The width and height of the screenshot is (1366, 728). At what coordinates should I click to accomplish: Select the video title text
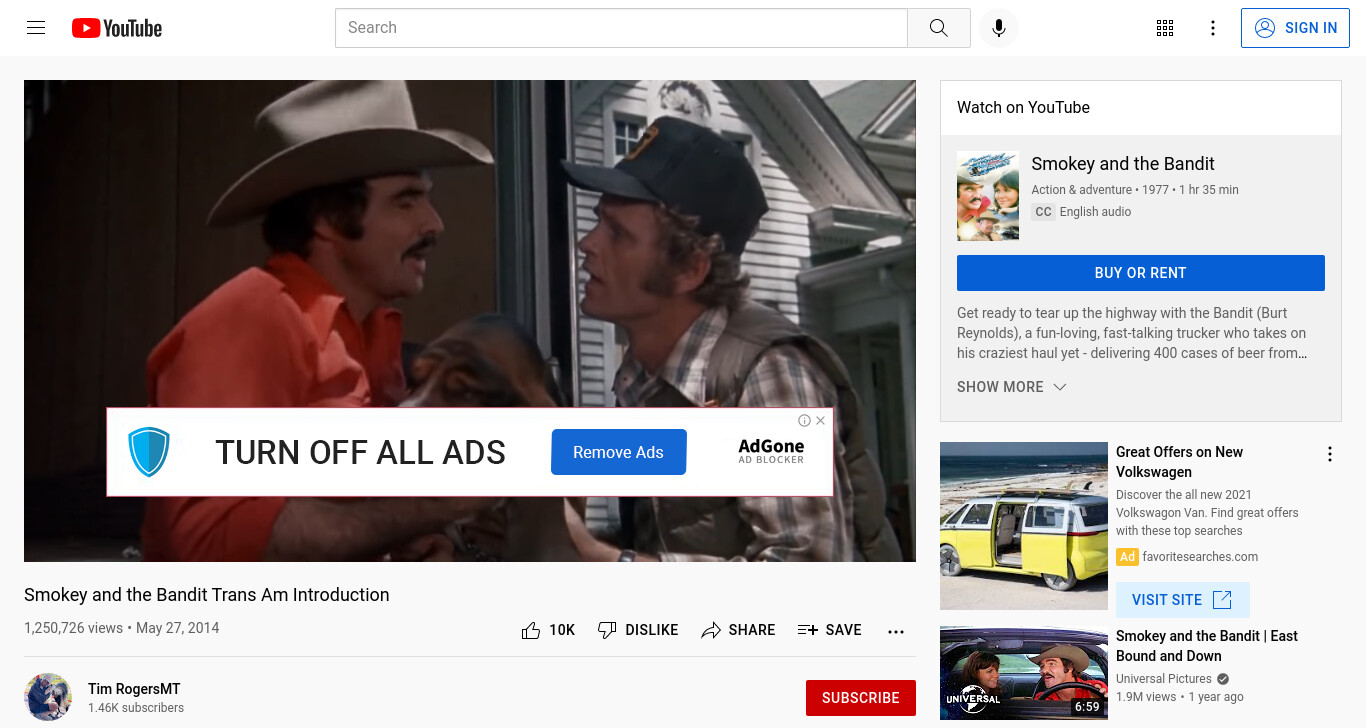tap(207, 595)
